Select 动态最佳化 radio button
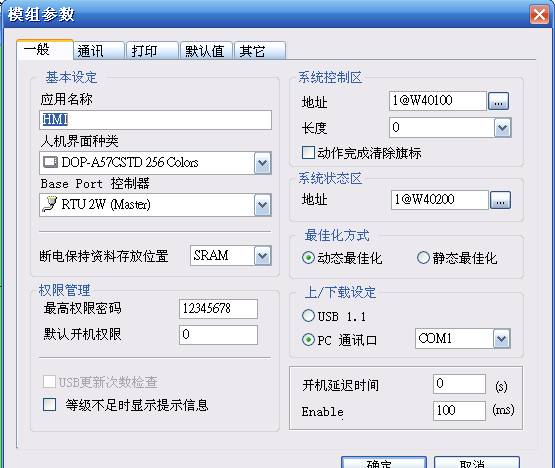 [308, 258]
